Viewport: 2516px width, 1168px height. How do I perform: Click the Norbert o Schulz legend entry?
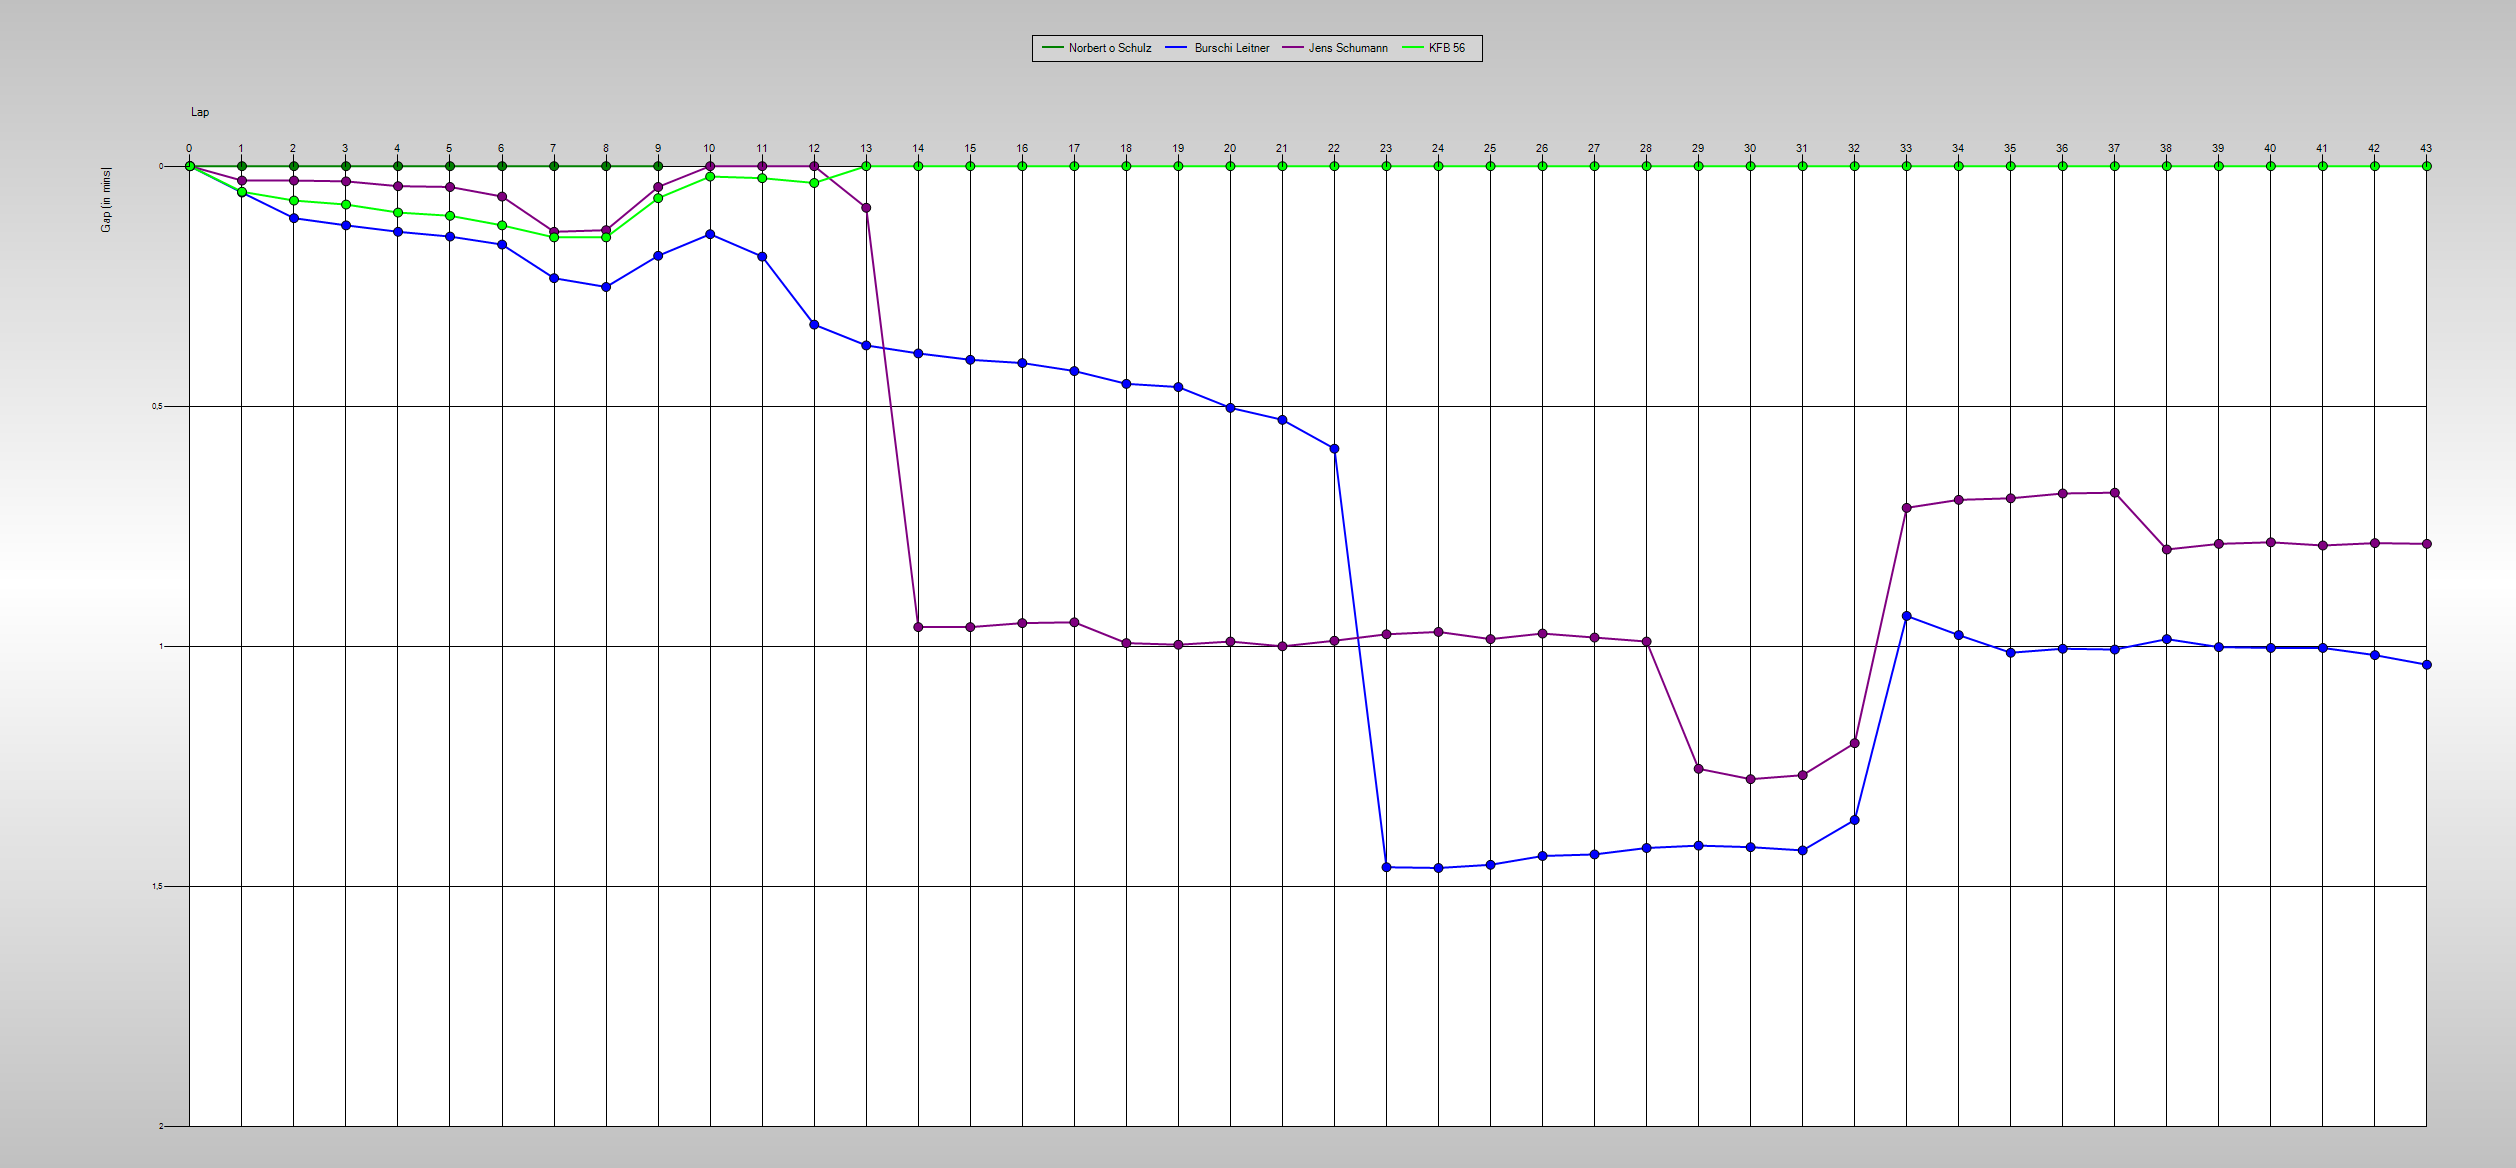coord(1096,48)
